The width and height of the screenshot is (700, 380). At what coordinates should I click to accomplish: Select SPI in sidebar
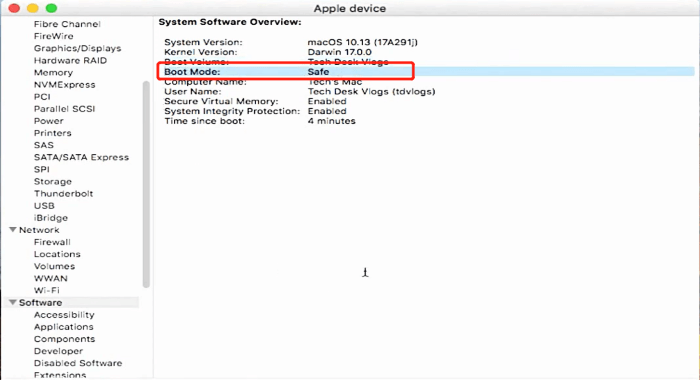42,169
